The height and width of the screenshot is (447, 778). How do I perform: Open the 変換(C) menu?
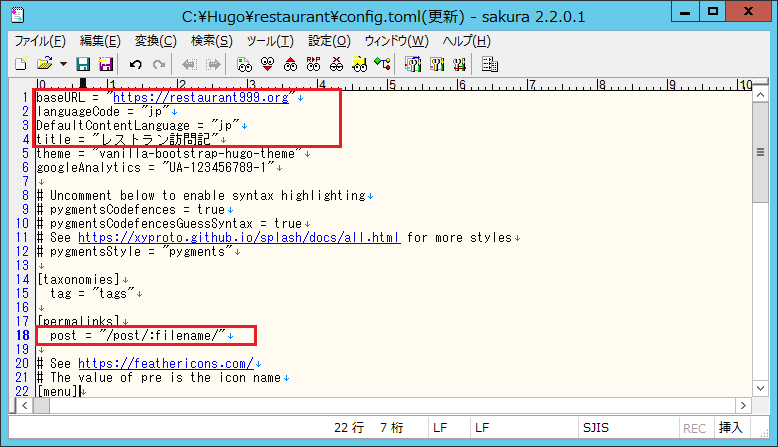(156, 41)
